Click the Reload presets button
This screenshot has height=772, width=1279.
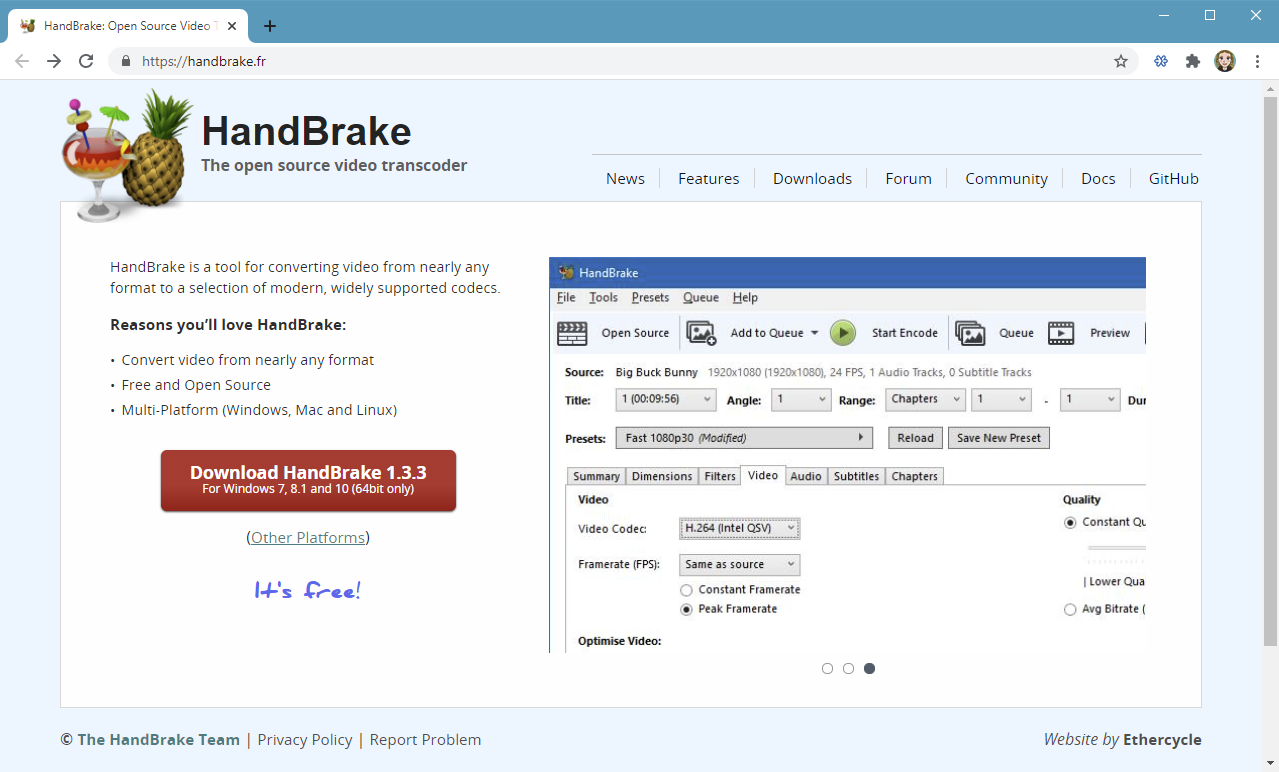point(915,438)
